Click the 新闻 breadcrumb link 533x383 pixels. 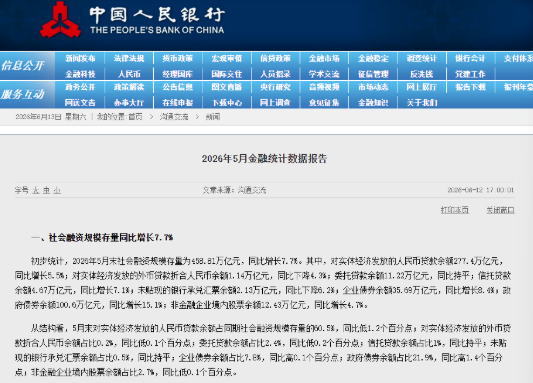tap(213, 117)
